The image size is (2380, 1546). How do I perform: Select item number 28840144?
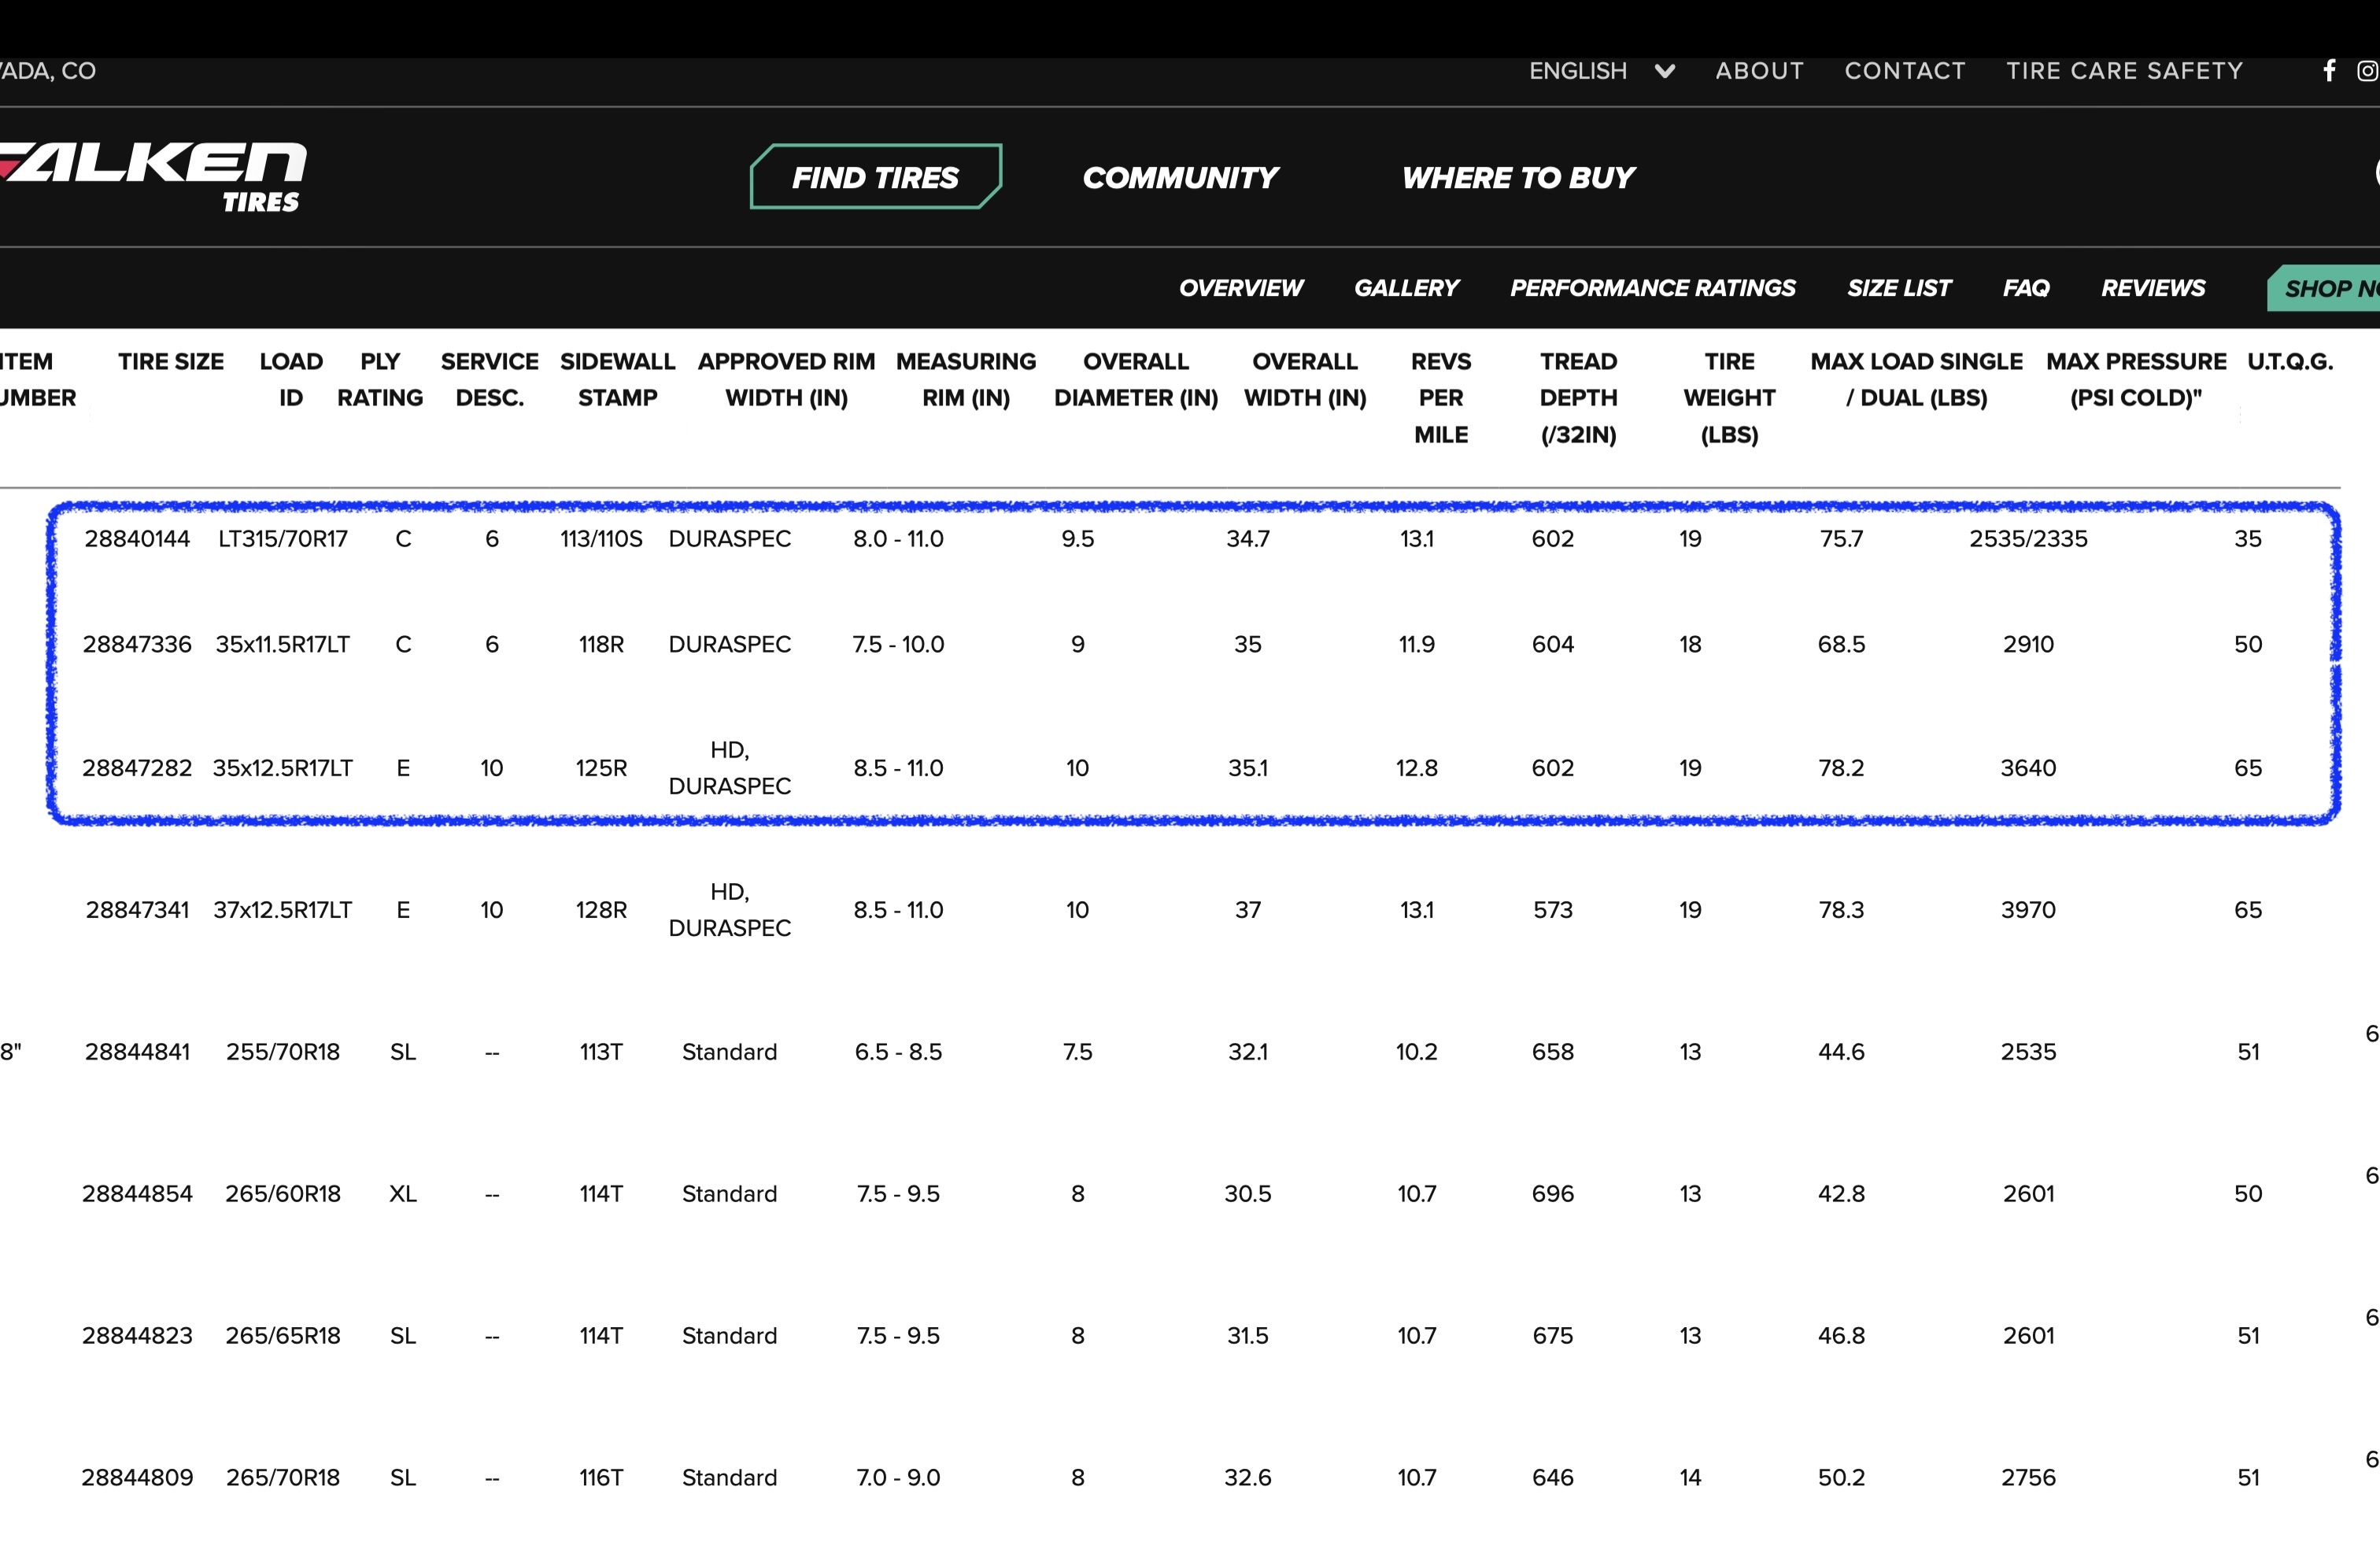point(137,539)
